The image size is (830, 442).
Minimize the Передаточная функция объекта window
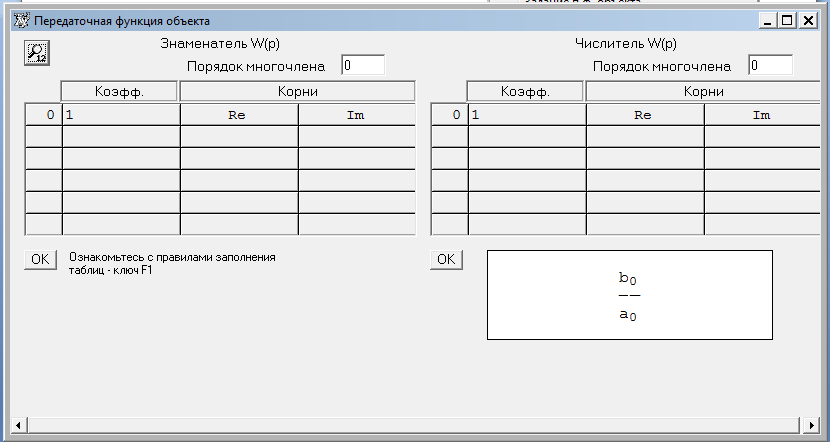coord(768,21)
